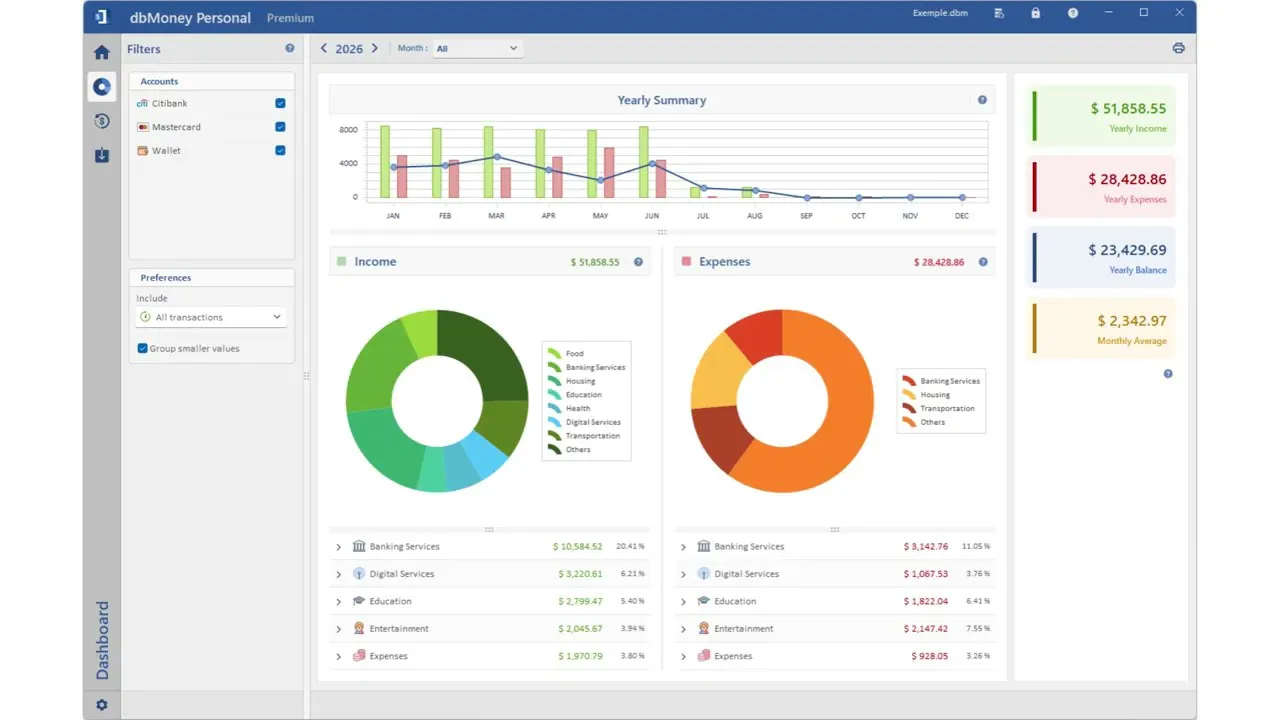Click the Yearly Balance card
The height and width of the screenshot is (720, 1280).
(1102, 258)
